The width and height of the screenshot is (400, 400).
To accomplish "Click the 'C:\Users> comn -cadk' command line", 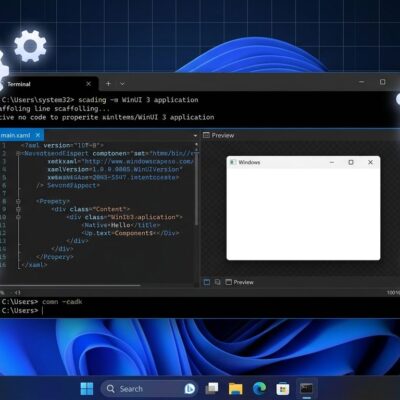I will [42, 302].
